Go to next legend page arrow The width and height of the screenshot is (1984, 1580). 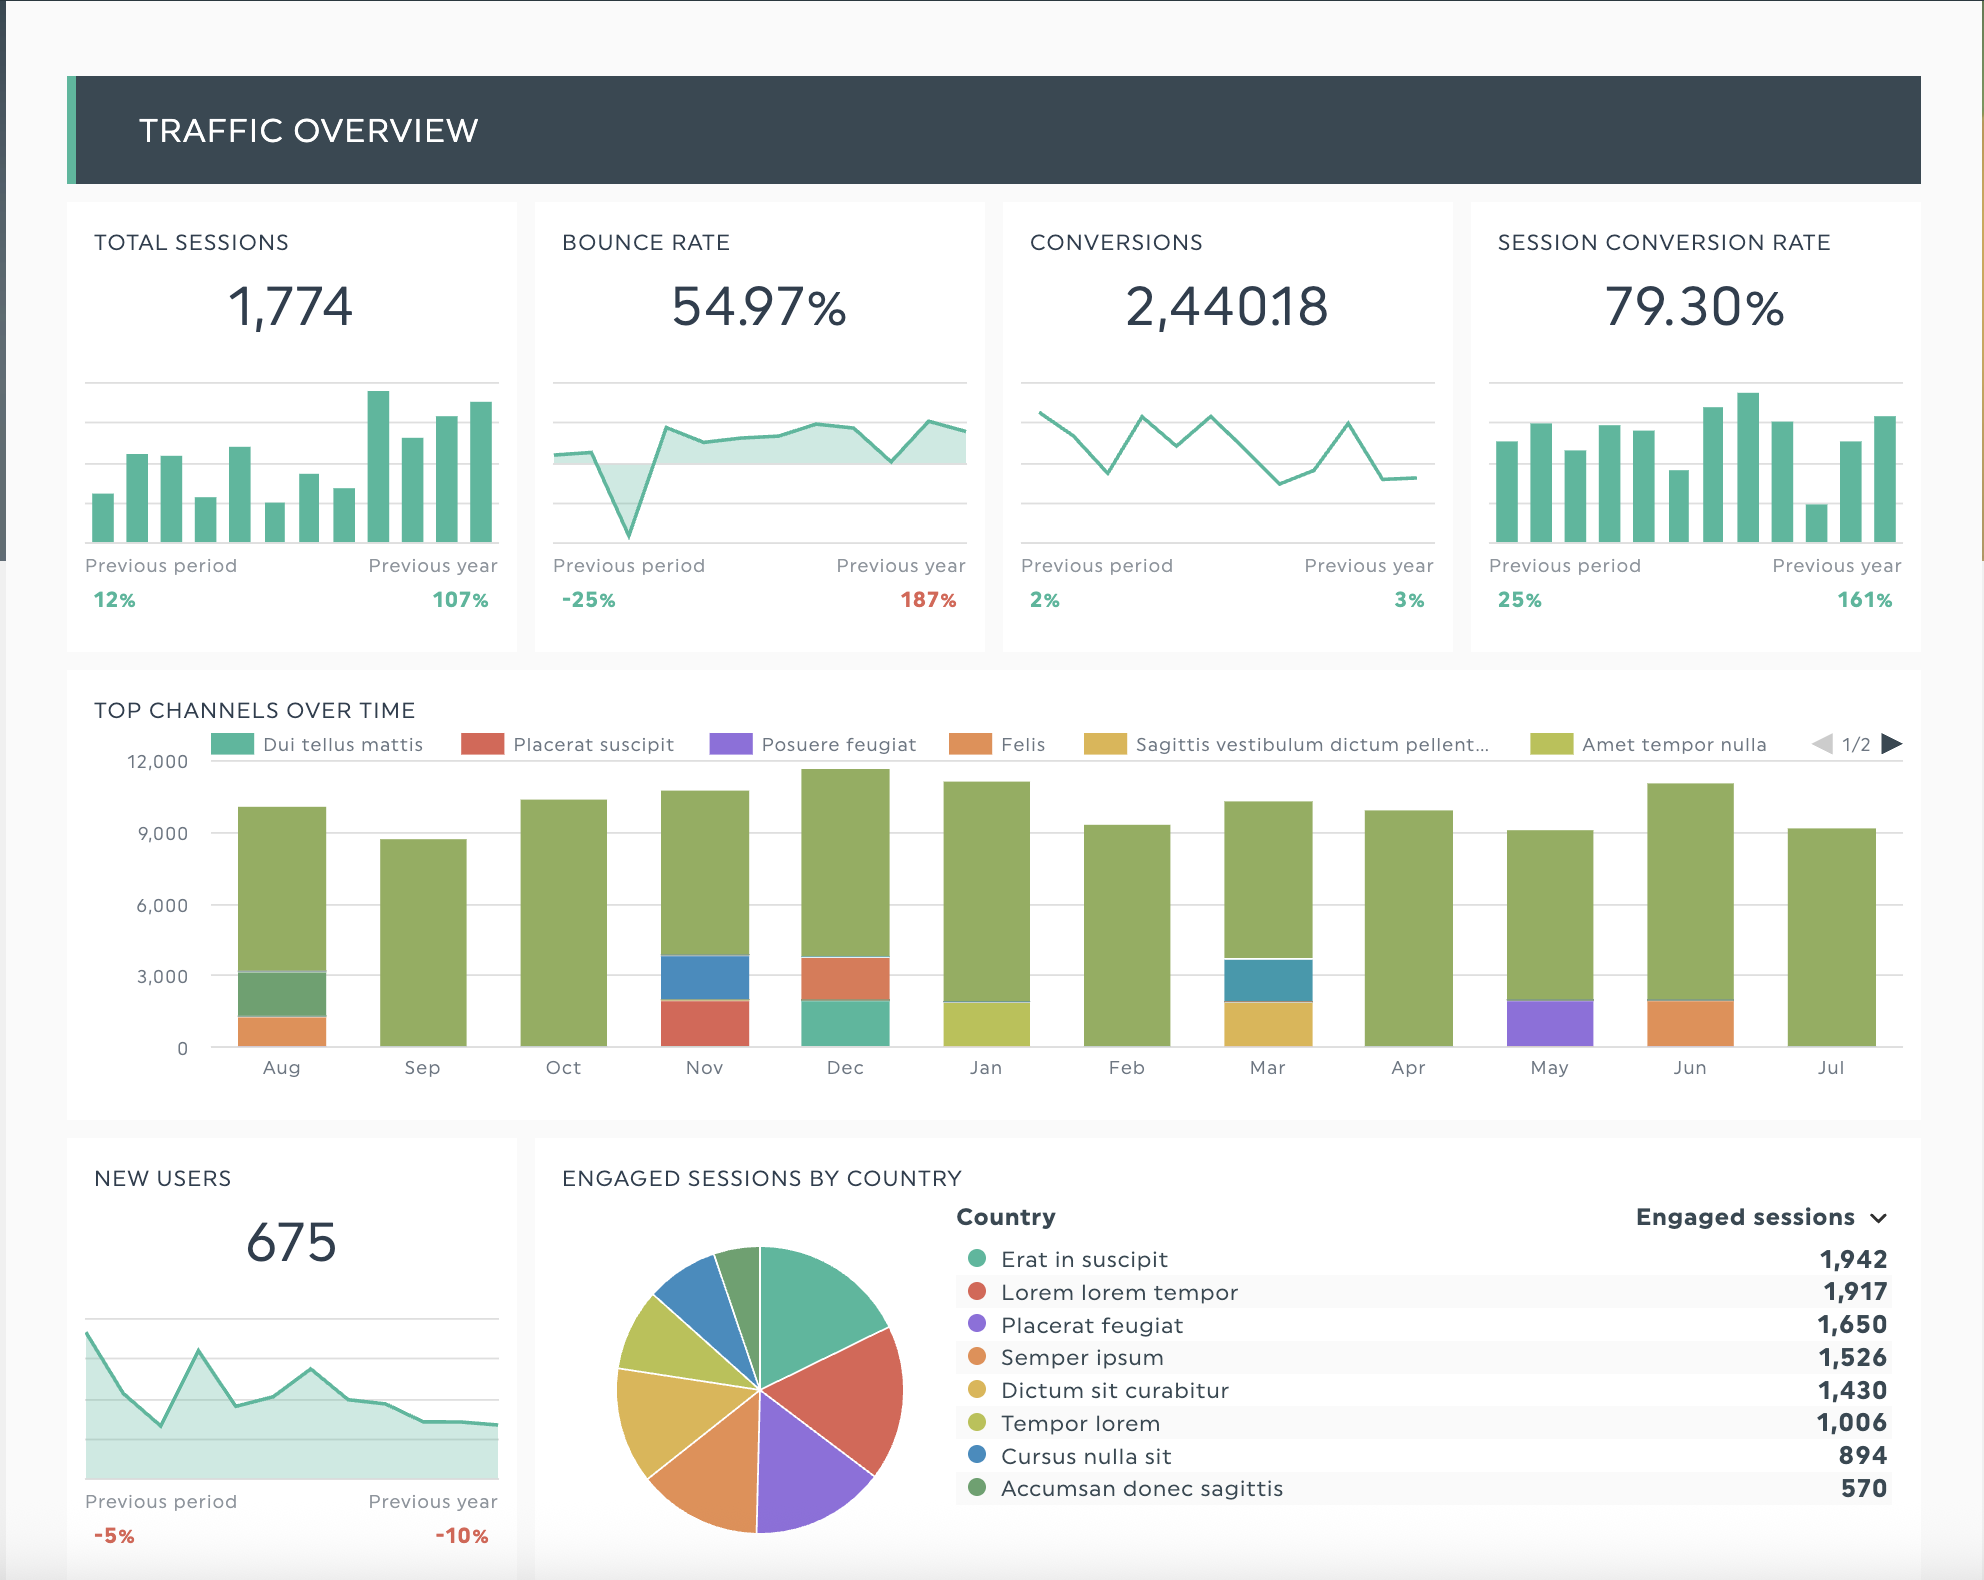tap(1891, 744)
